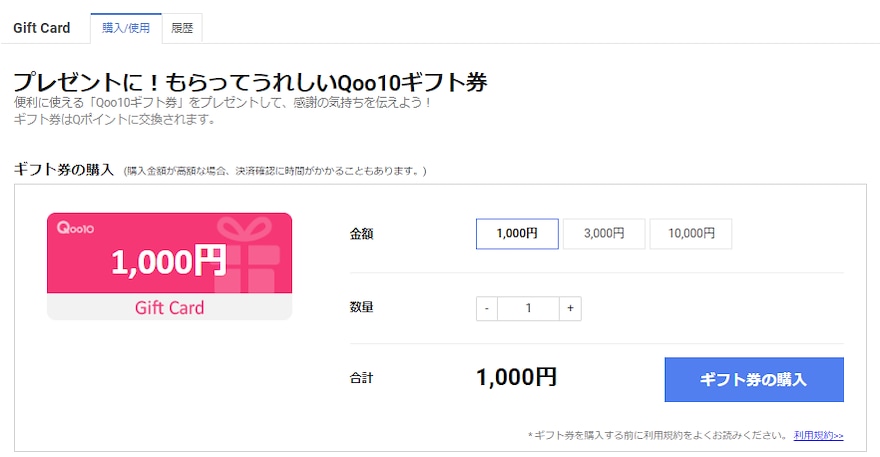The width and height of the screenshot is (880, 457).
Task: Decrease quantity with the minus button
Action: 487,308
